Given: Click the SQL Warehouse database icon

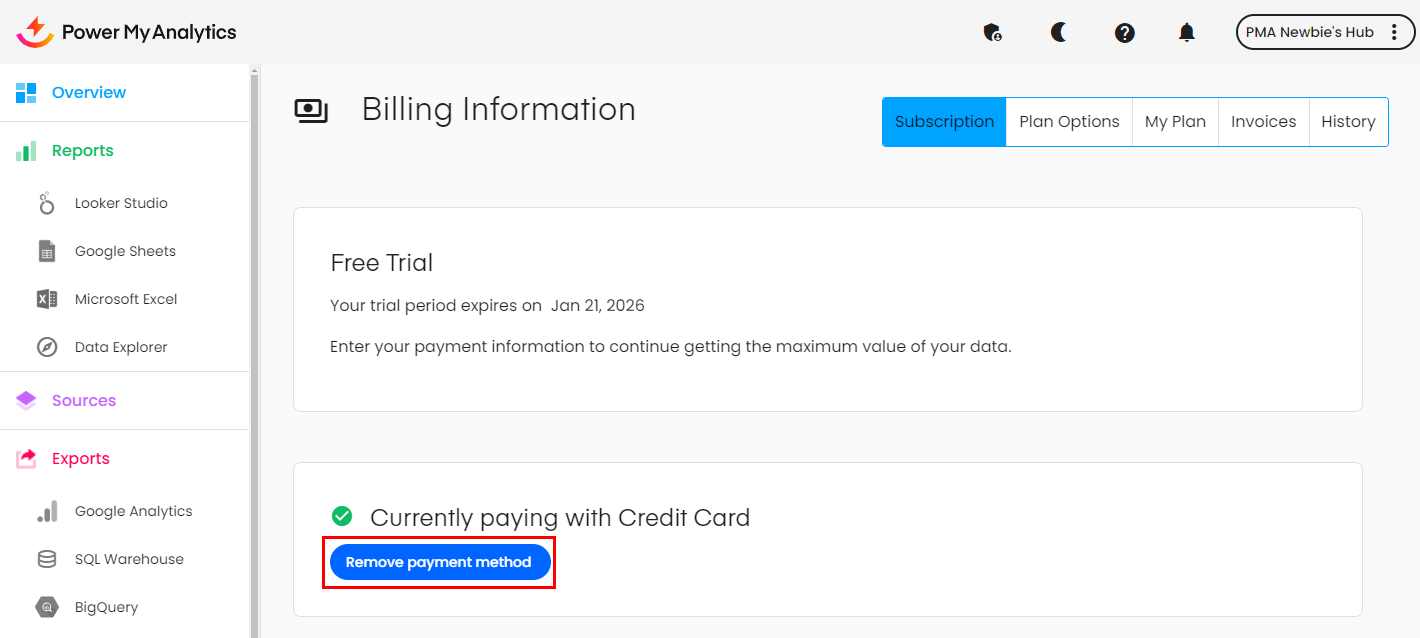Looking at the screenshot, I should click(47, 559).
